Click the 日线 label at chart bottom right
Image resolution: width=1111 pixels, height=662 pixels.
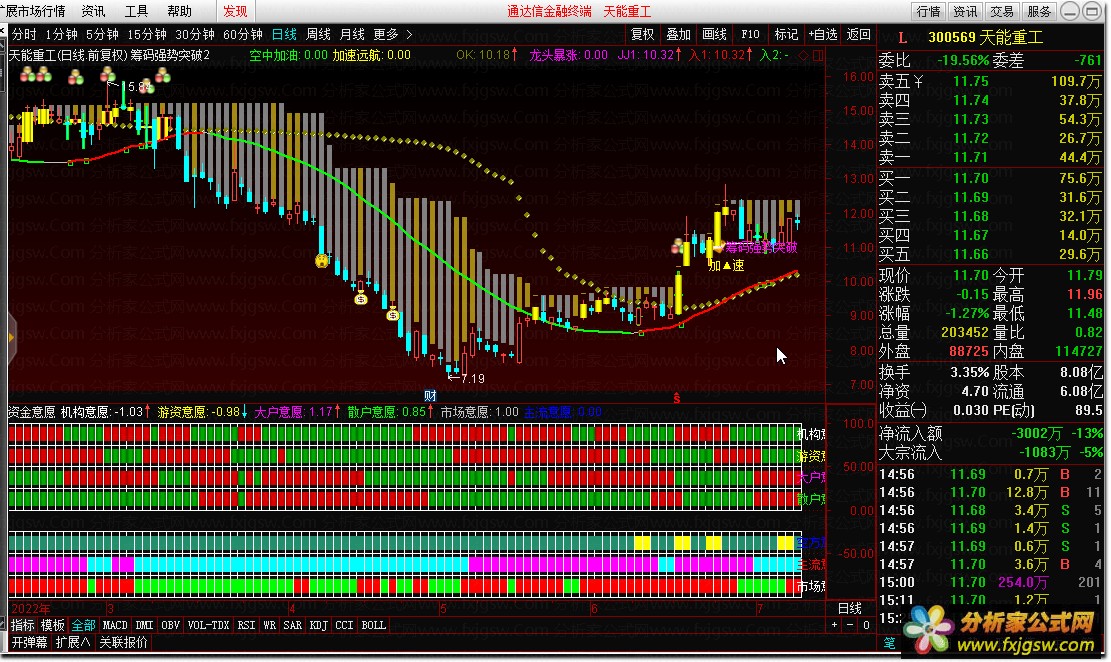click(x=850, y=608)
